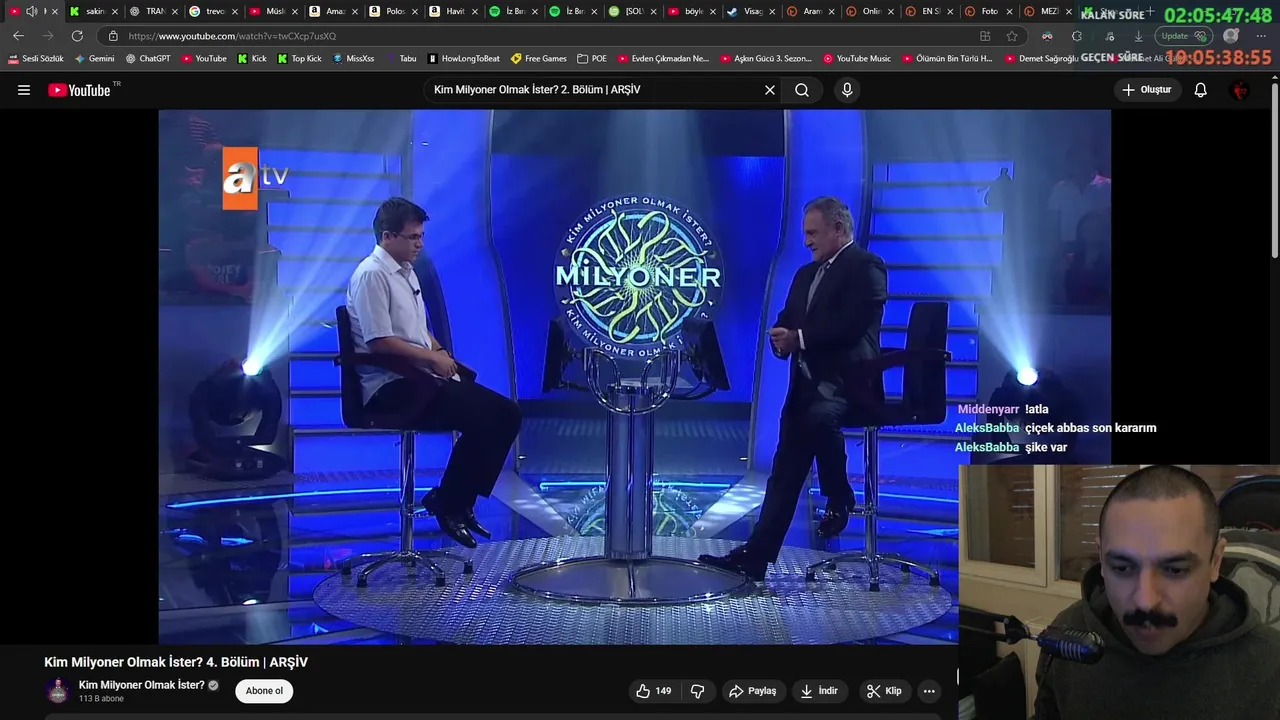
Task: Open the browser Update menu
Action: tap(1183, 36)
